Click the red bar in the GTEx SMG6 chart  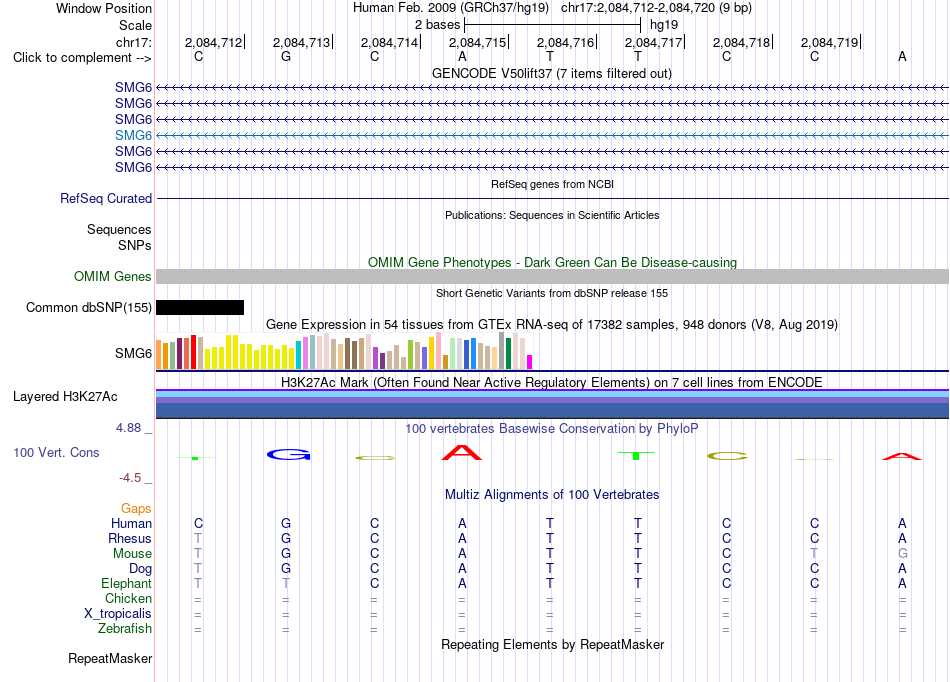193,352
